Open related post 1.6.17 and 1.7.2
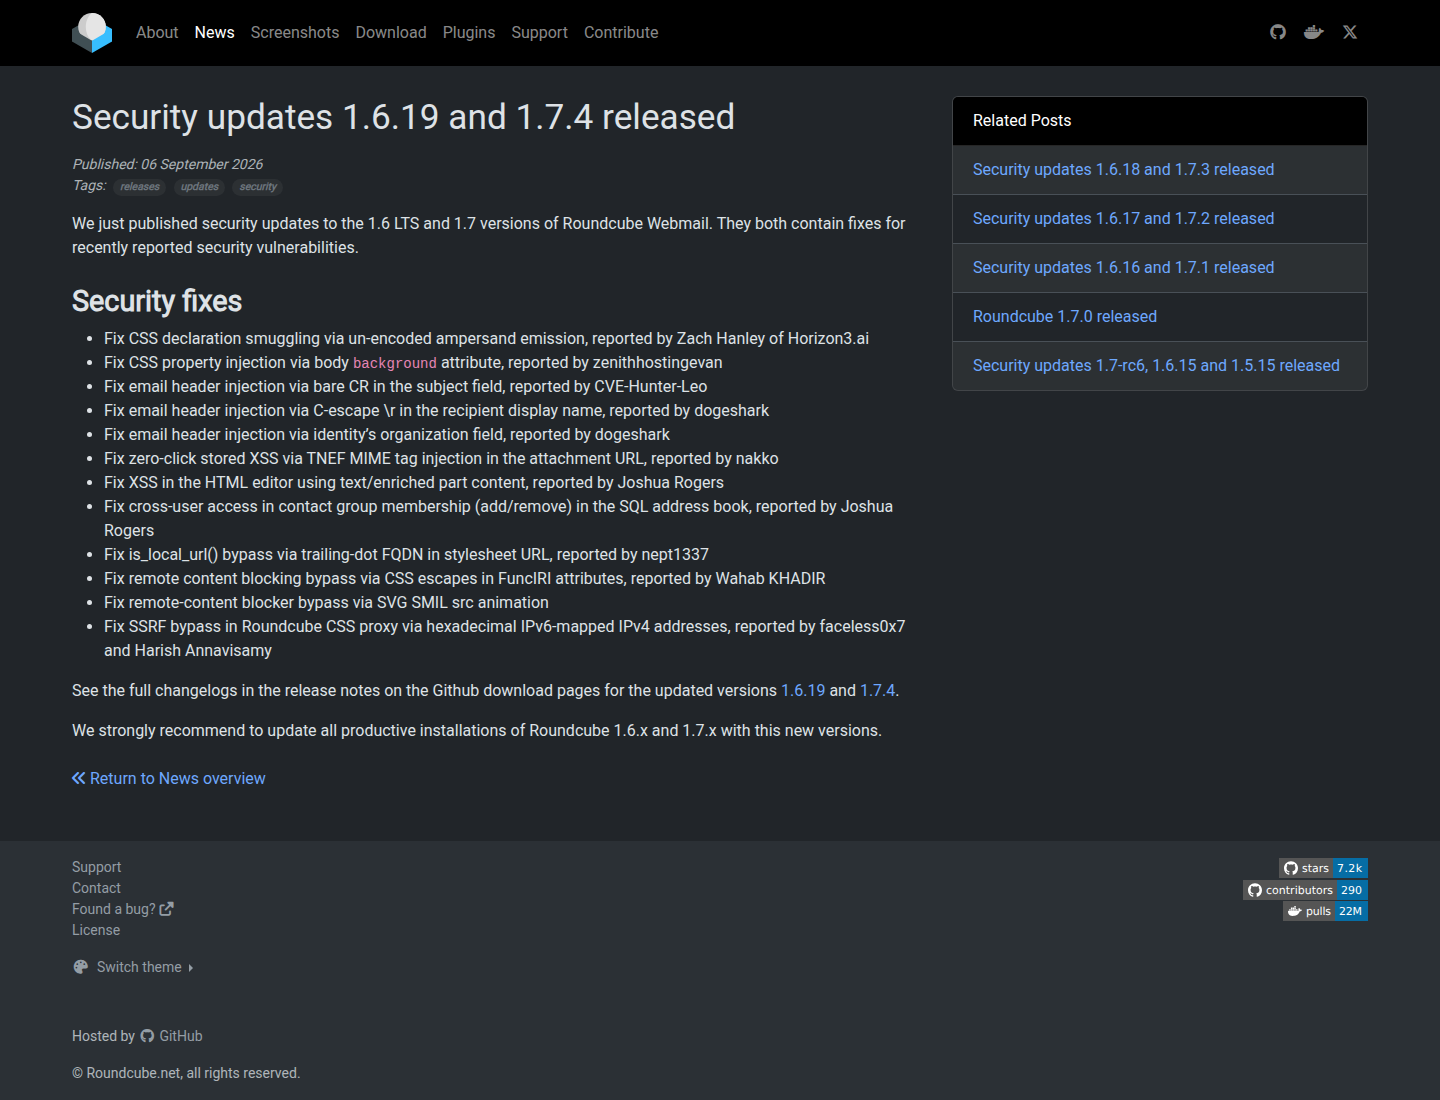Screen dimensions: 1440x1100 pyautogui.click(x=1123, y=218)
